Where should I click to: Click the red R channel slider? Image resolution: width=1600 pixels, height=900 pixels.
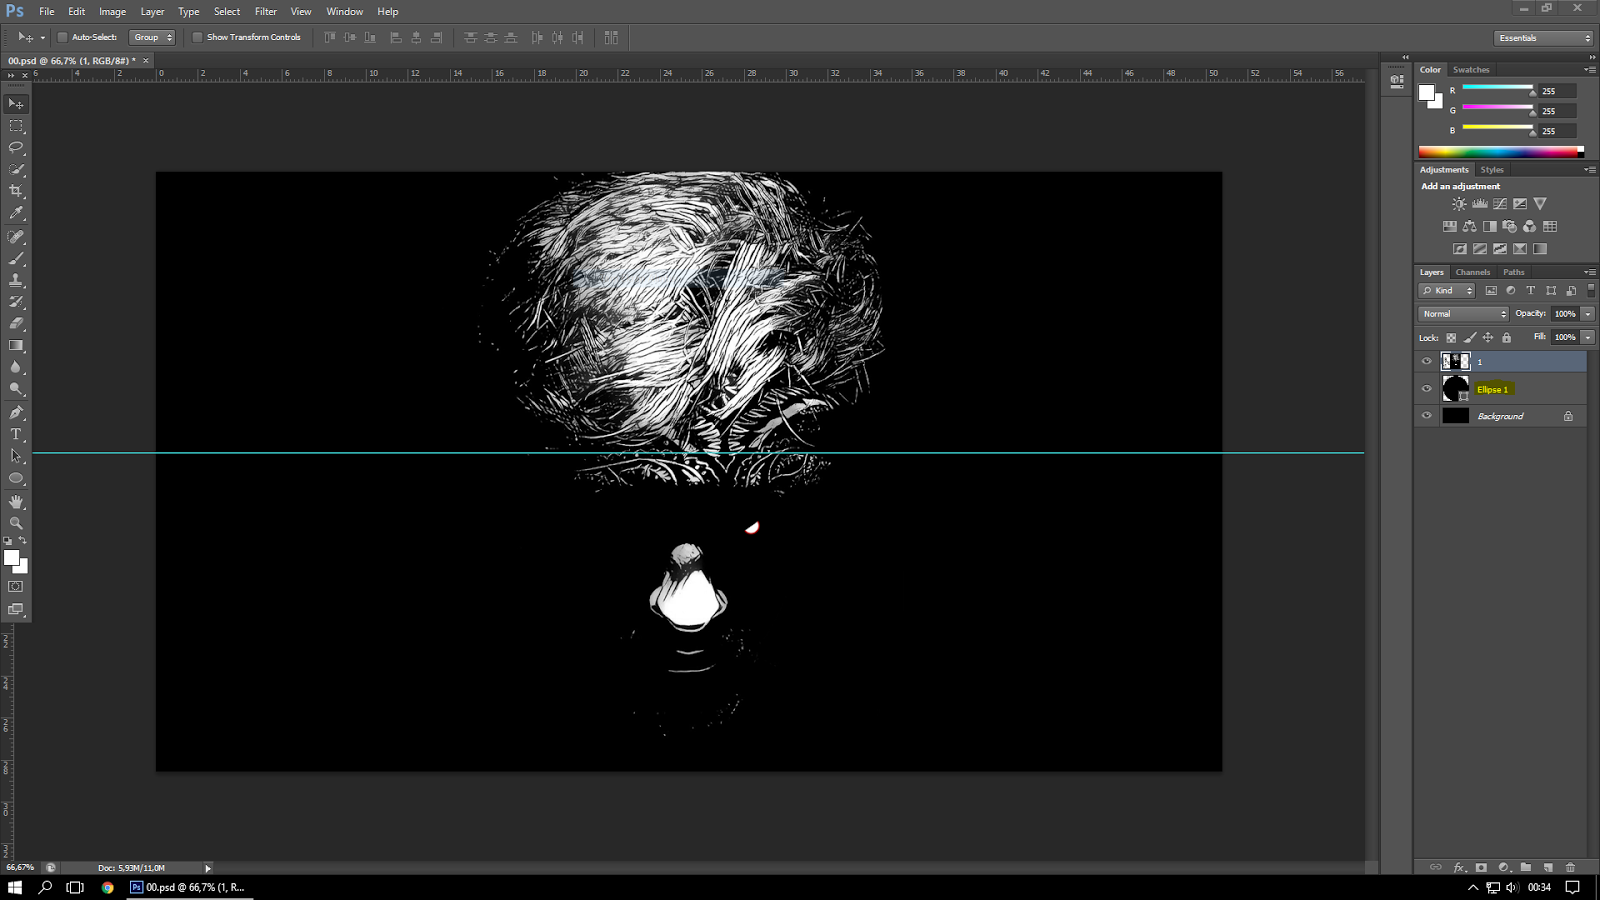coord(1497,89)
